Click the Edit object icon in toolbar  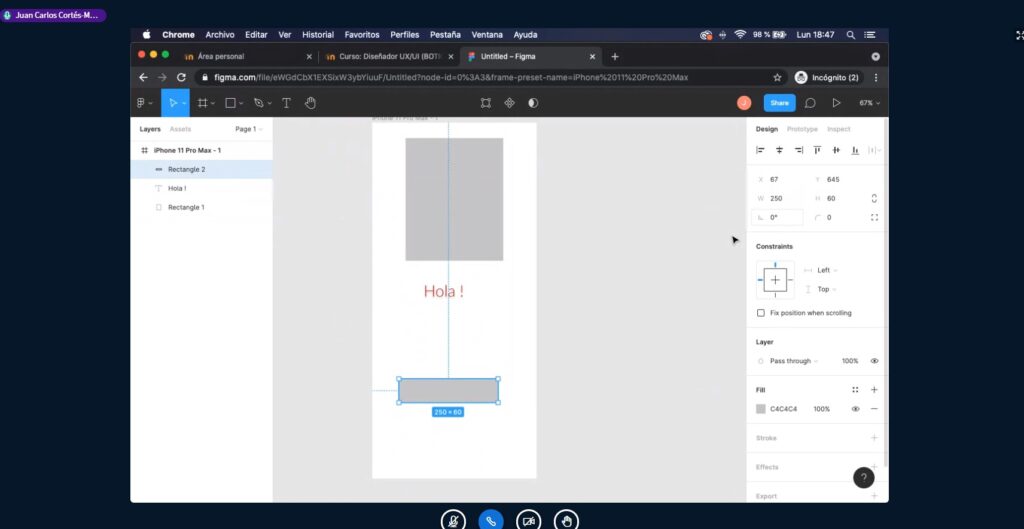point(486,103)
